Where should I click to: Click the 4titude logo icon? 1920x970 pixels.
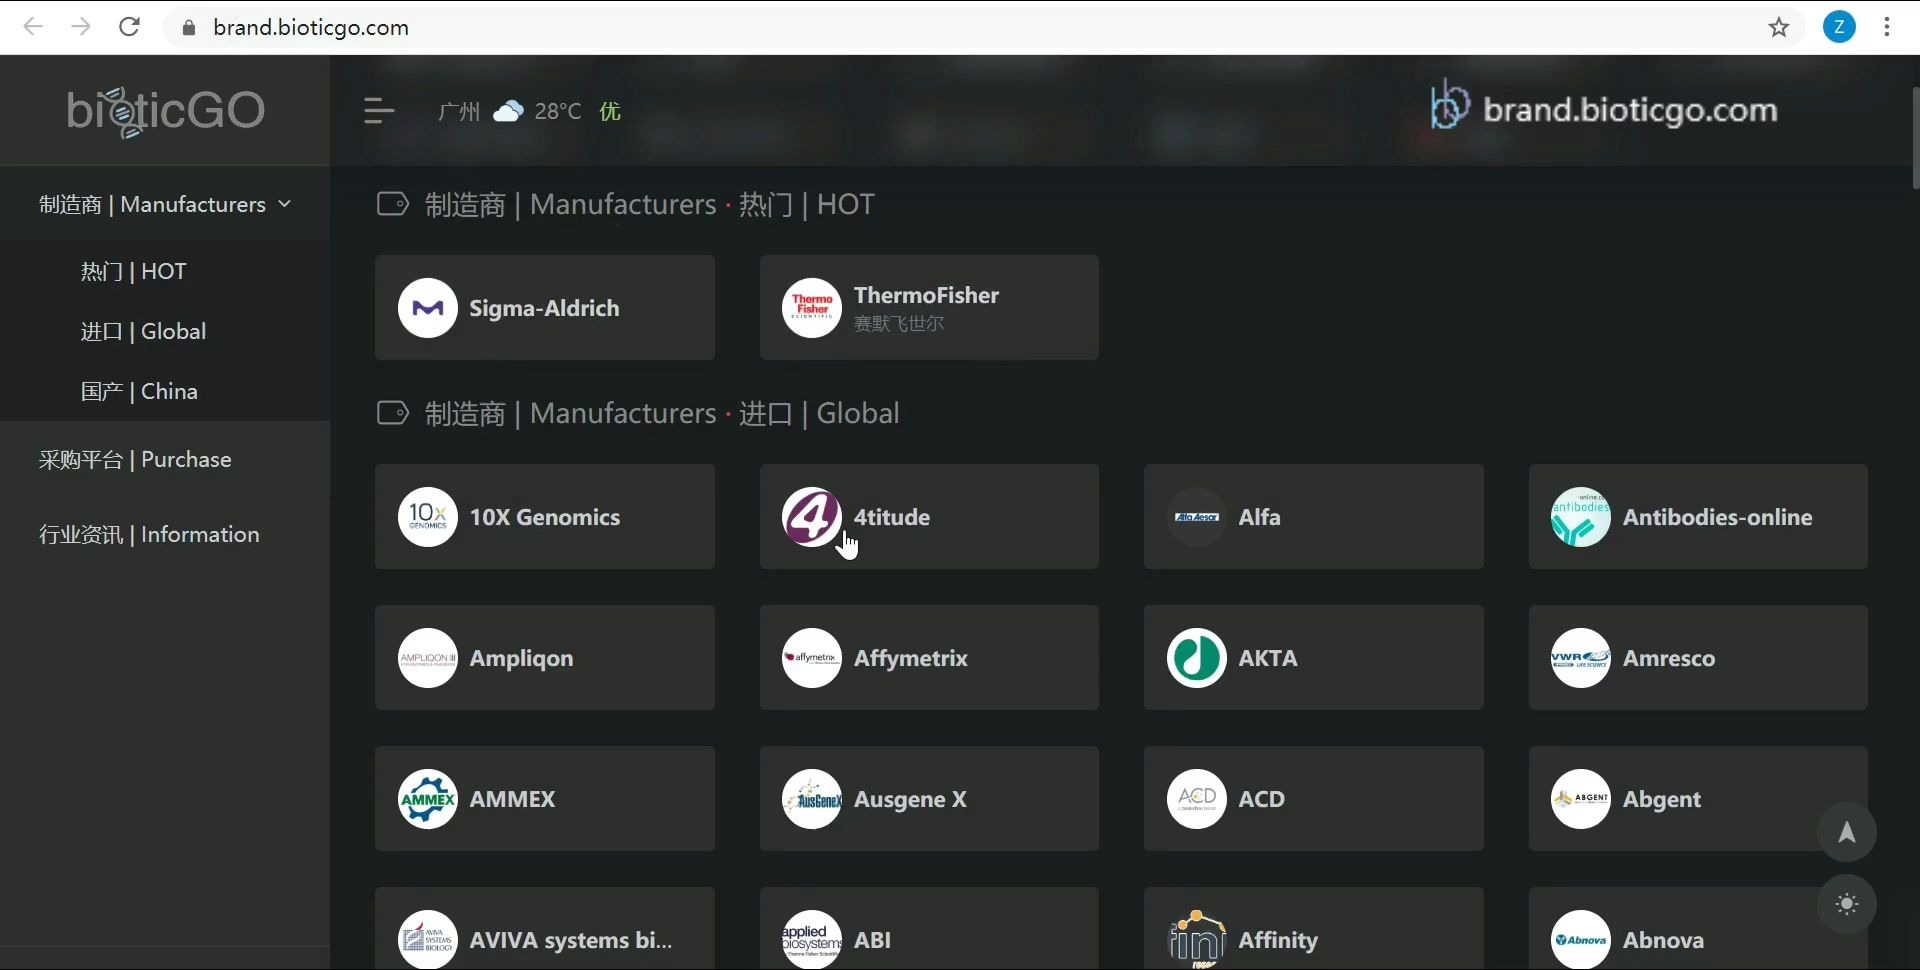point(812,517)
